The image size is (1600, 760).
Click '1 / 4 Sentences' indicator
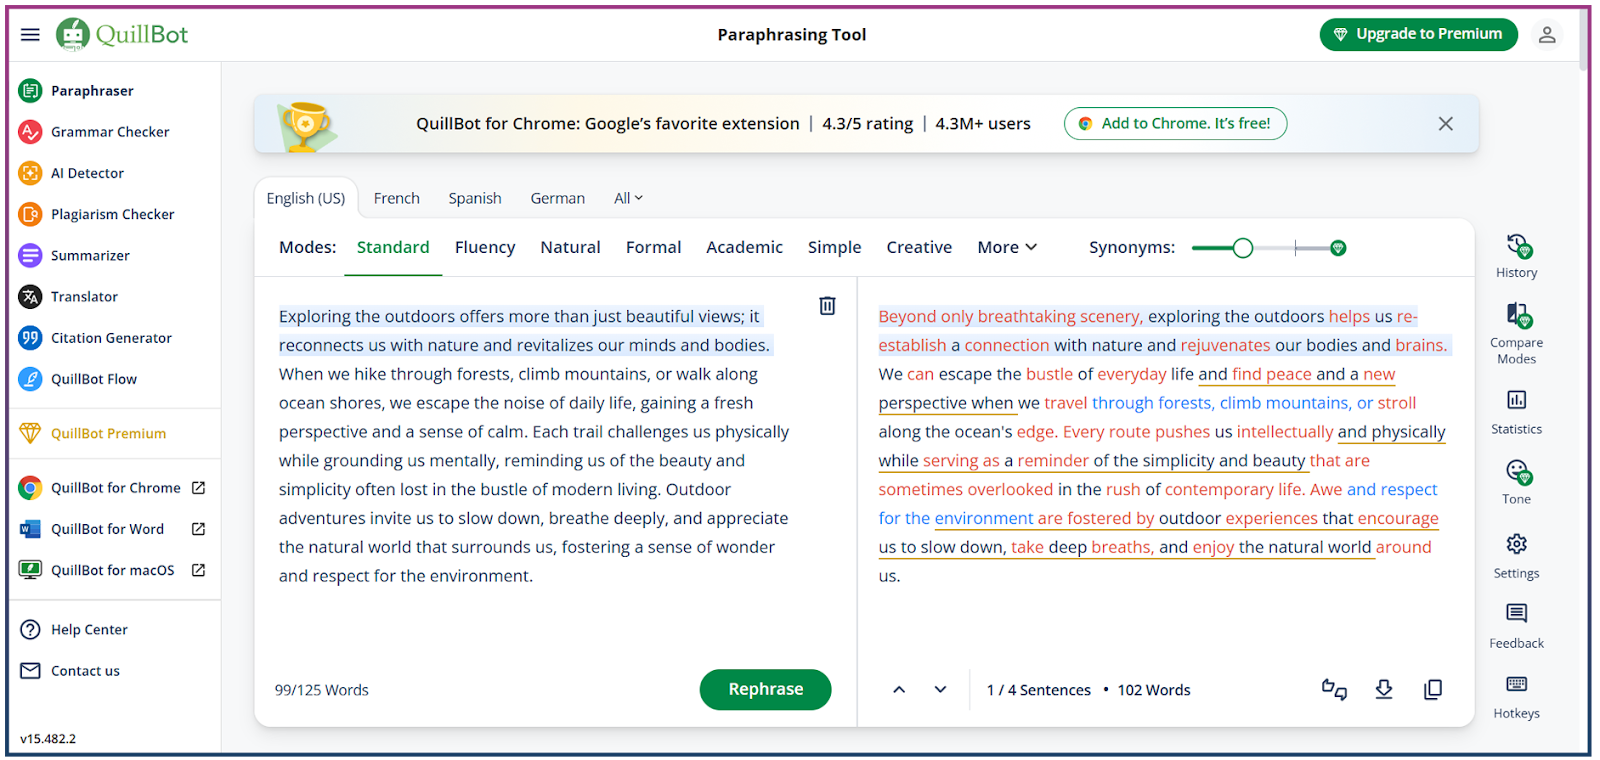tap(1038, 691)
